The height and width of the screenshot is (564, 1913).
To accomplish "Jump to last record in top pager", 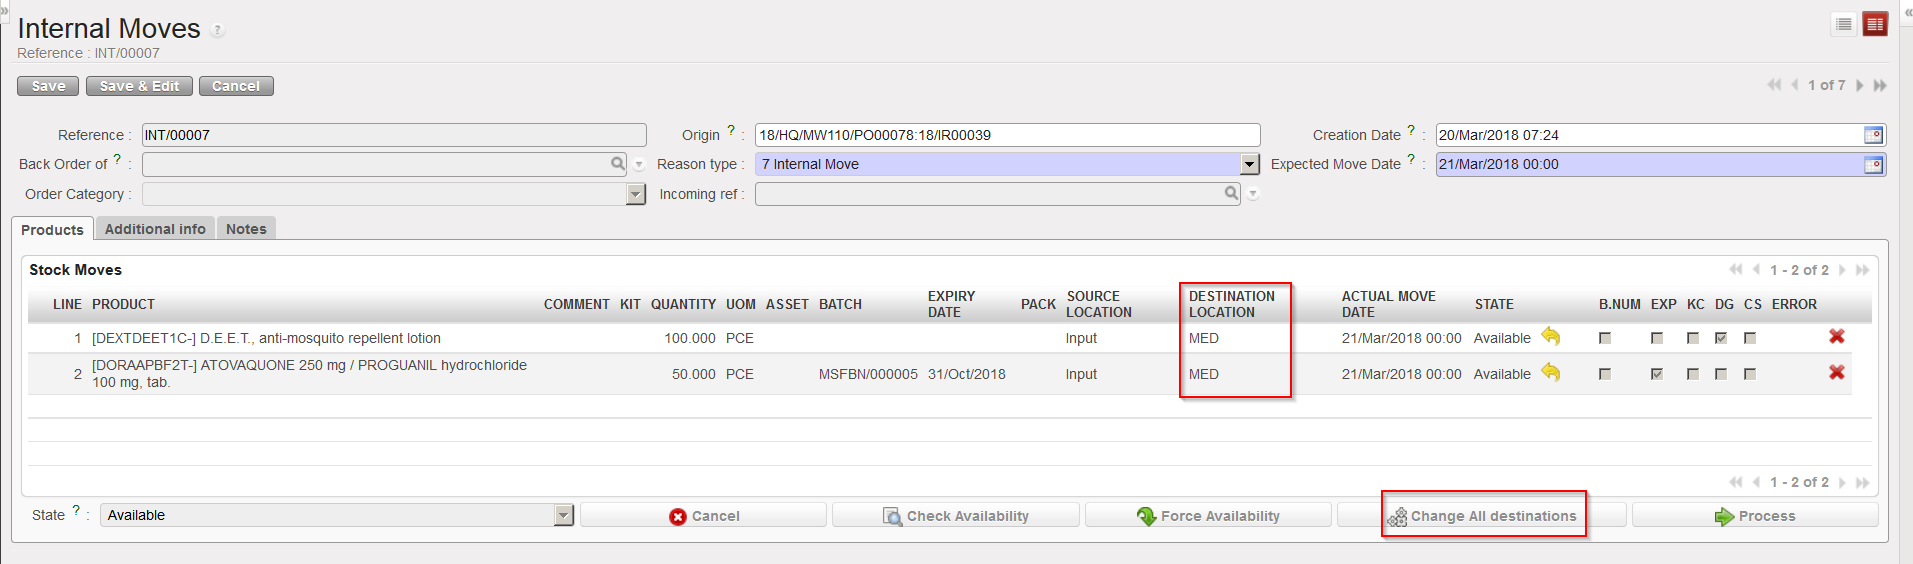I will click(x=1880, y=85).
